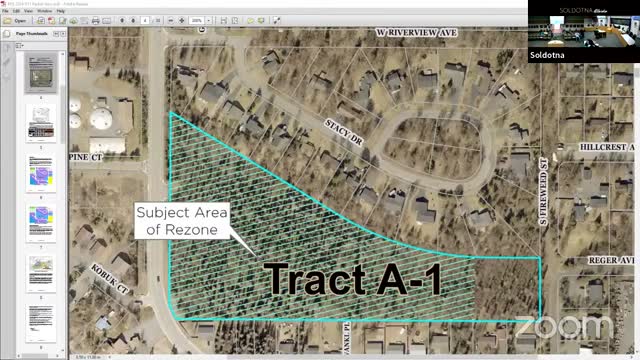This screenshot has height=360, width=640.
Task: Open the File menu
Action: click(5, 11)
